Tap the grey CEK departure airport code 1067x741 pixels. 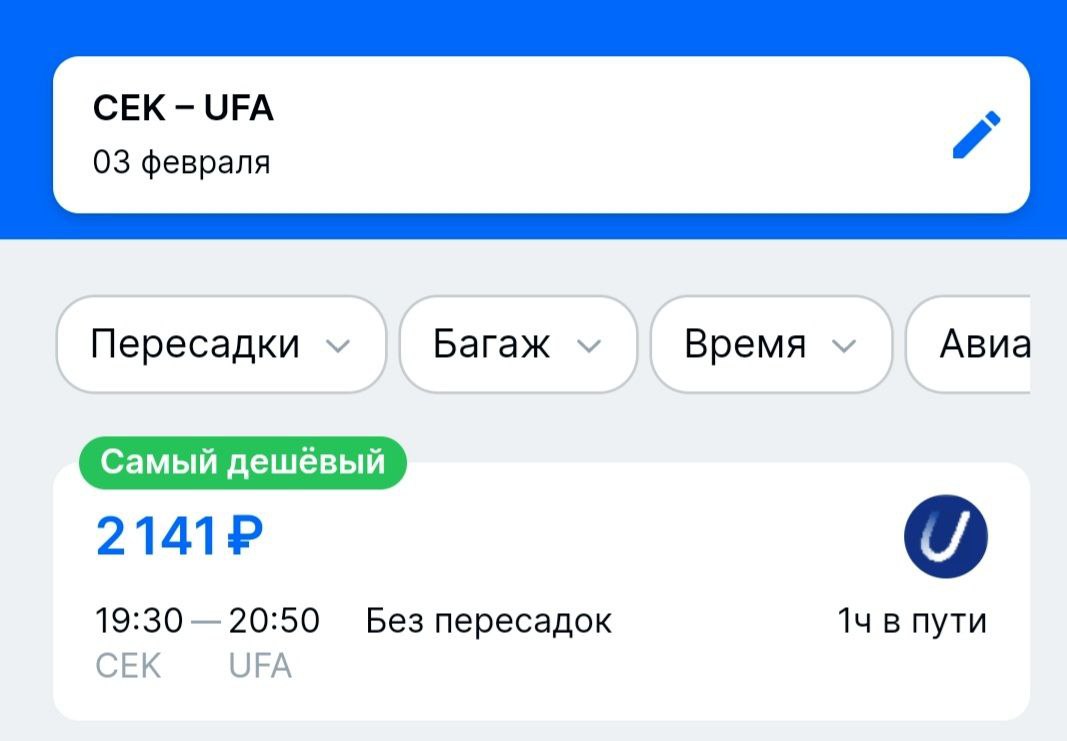[x=128, y=665]
